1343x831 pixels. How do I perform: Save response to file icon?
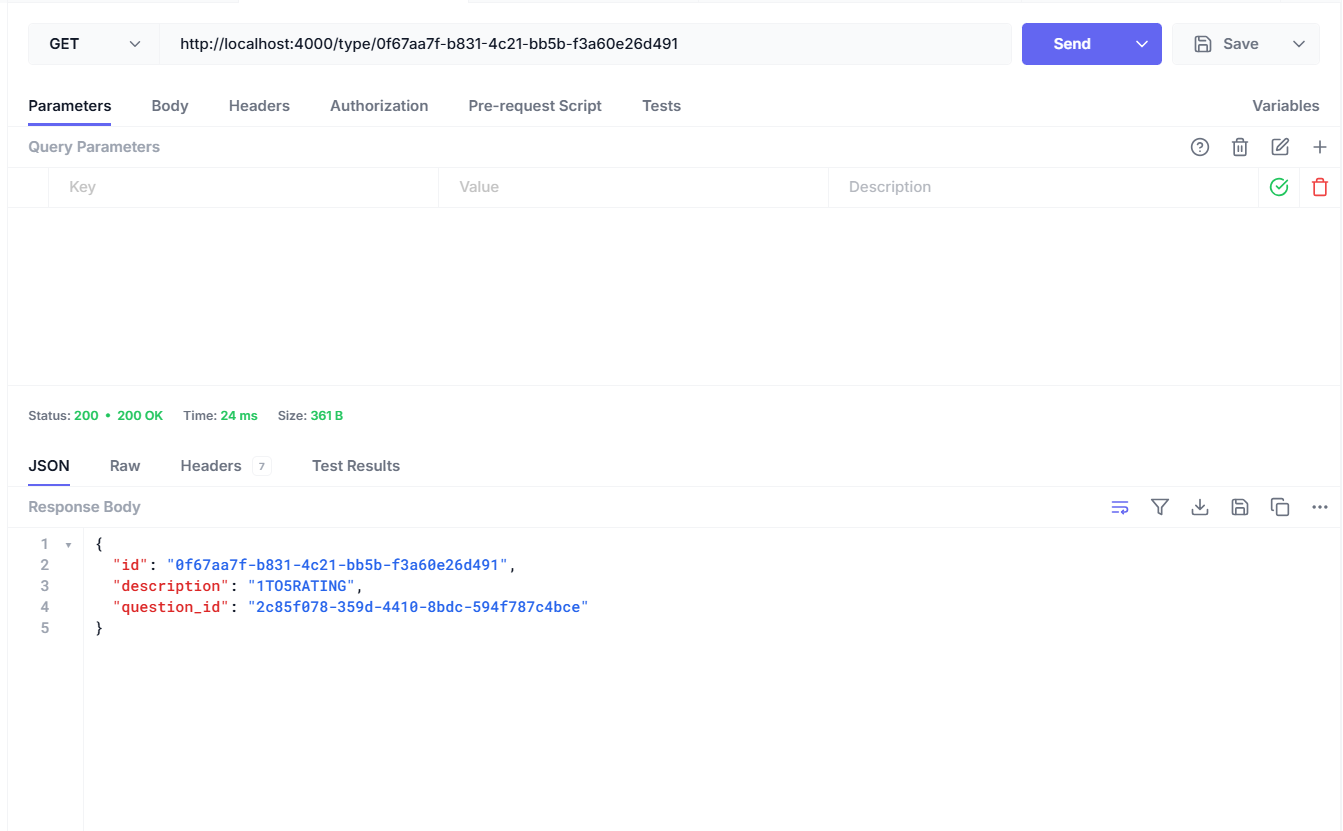1240,507
